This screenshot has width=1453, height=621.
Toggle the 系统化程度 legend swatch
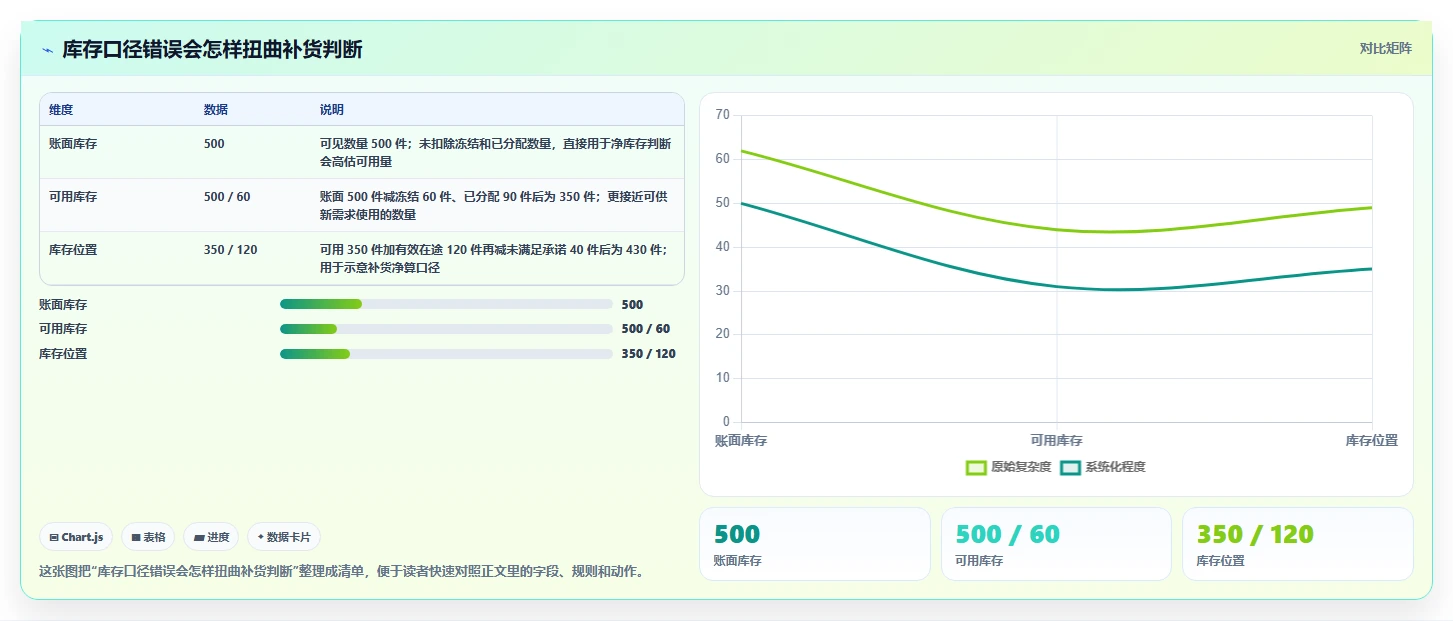pos(1070,467)
